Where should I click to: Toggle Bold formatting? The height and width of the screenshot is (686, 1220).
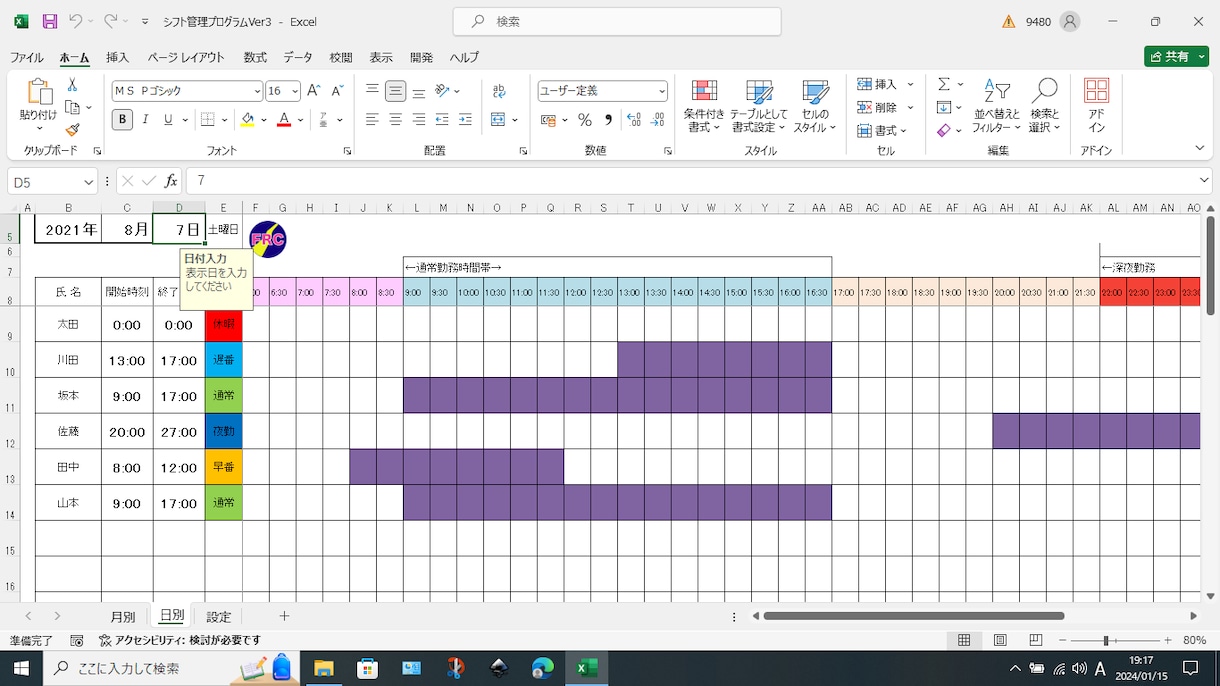point(122,120)
